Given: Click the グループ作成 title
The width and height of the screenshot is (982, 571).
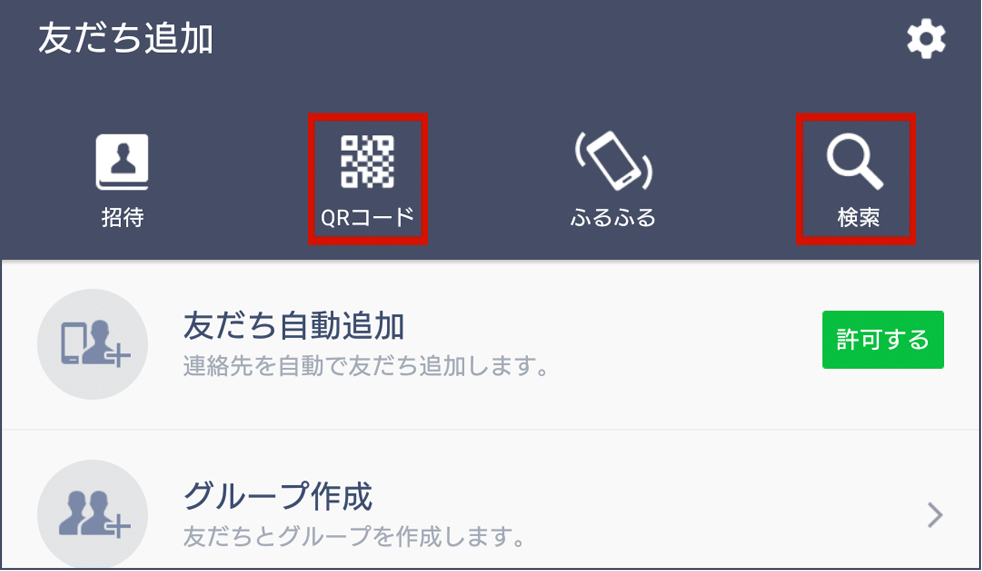Looking at the screenshot, I should (x=278, y=496).
